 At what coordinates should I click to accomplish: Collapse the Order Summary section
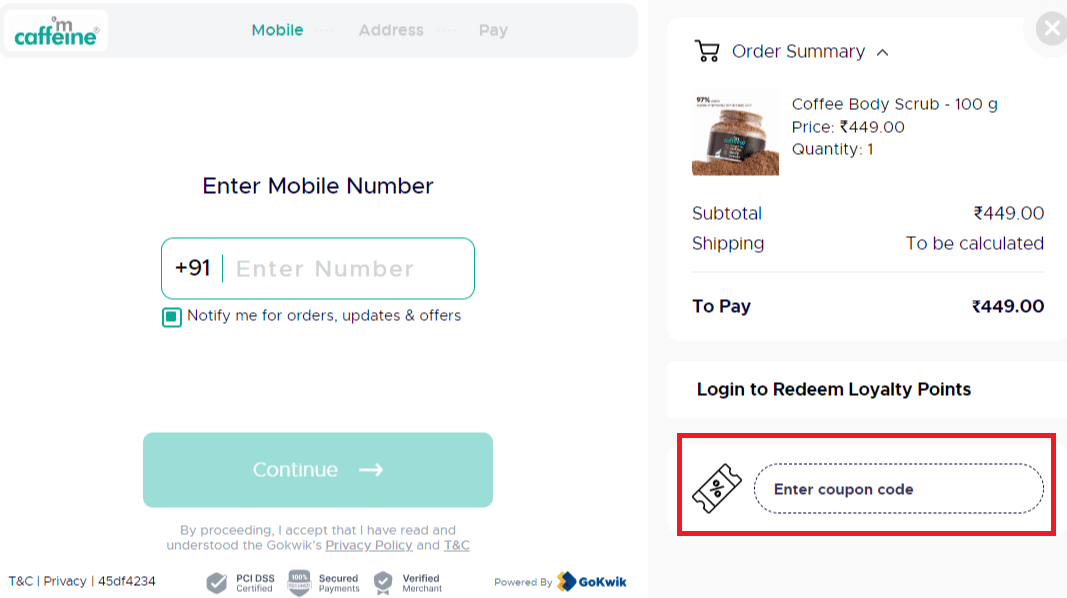pos(882,52)
